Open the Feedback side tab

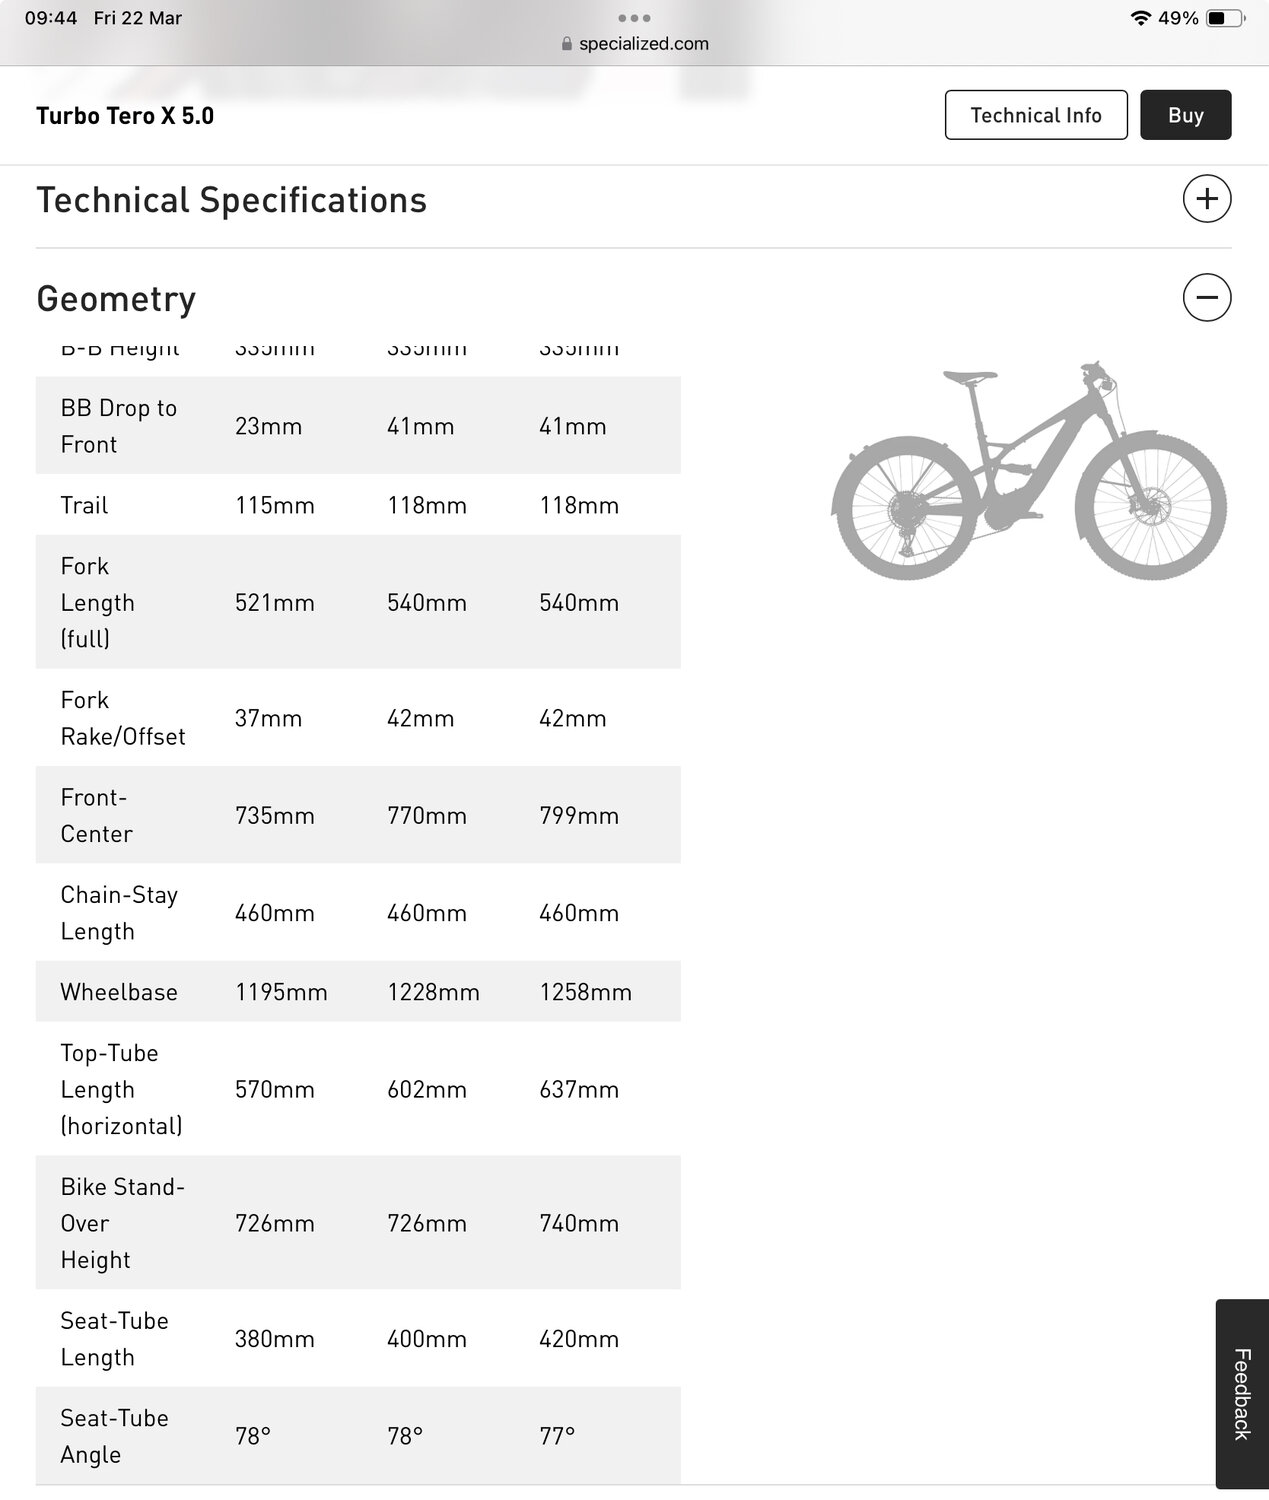[1242, 1393]
